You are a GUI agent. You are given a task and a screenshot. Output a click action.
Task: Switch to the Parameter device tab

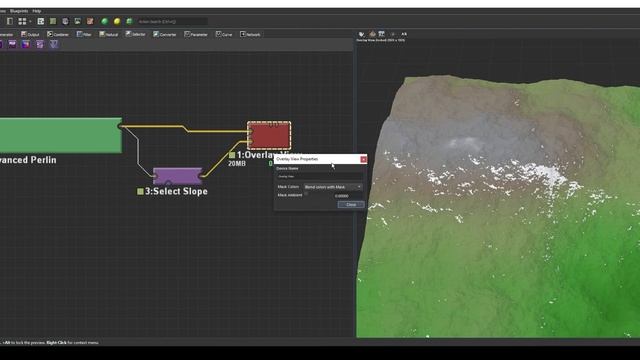tap(196, 34)
